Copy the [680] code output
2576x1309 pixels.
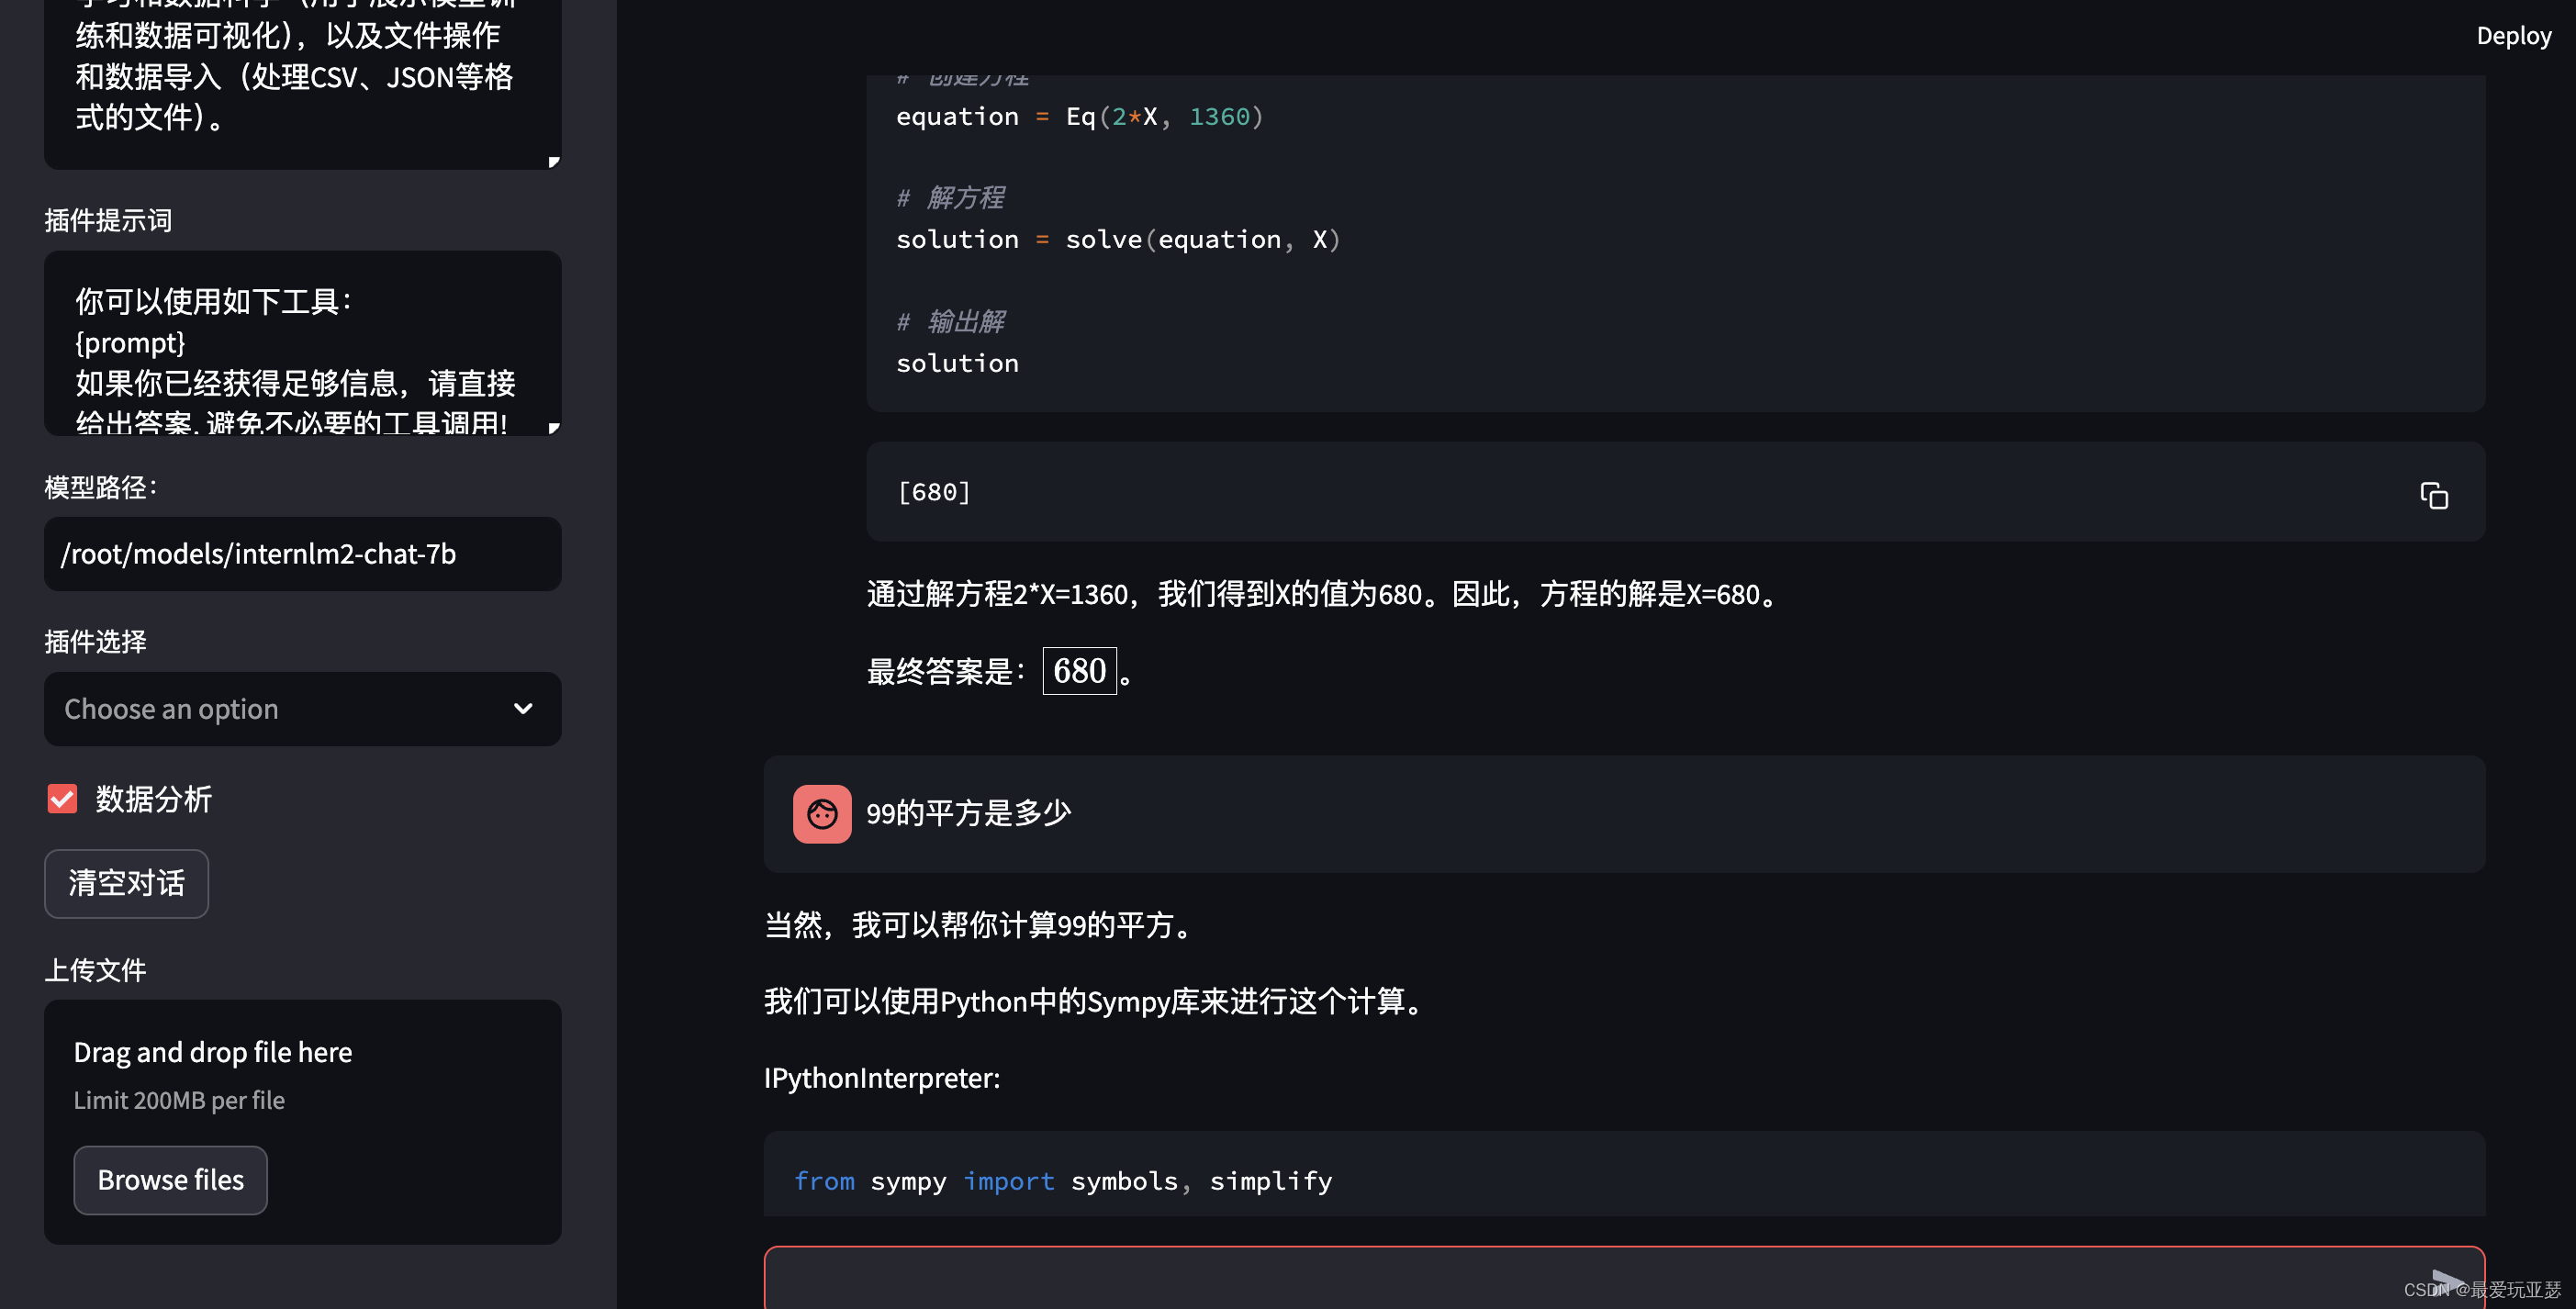[x=2434, y=494]
